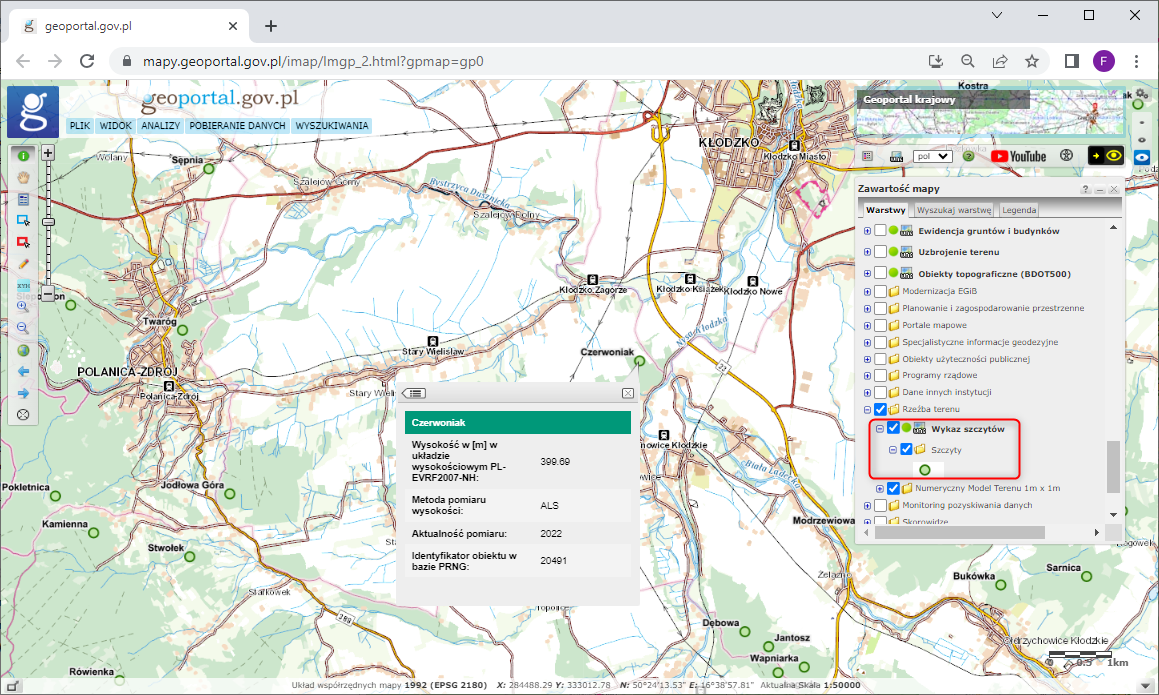Enable Ewidencja gruntów i budynków layer
This screenshot has height=695, width=1159.
[x=880, y=231]
